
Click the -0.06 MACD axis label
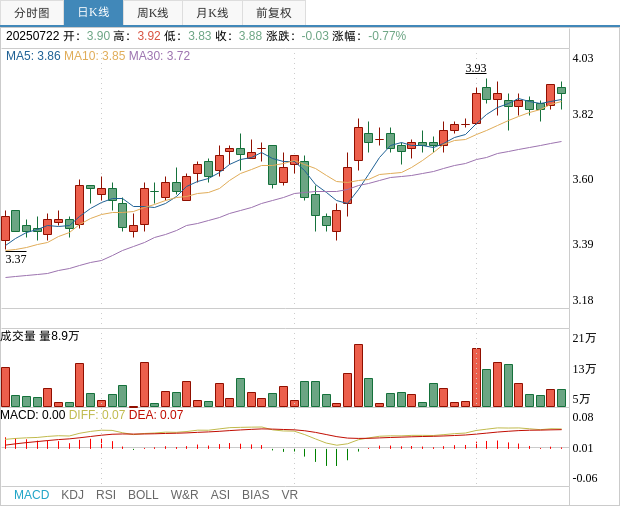point(584,478)
